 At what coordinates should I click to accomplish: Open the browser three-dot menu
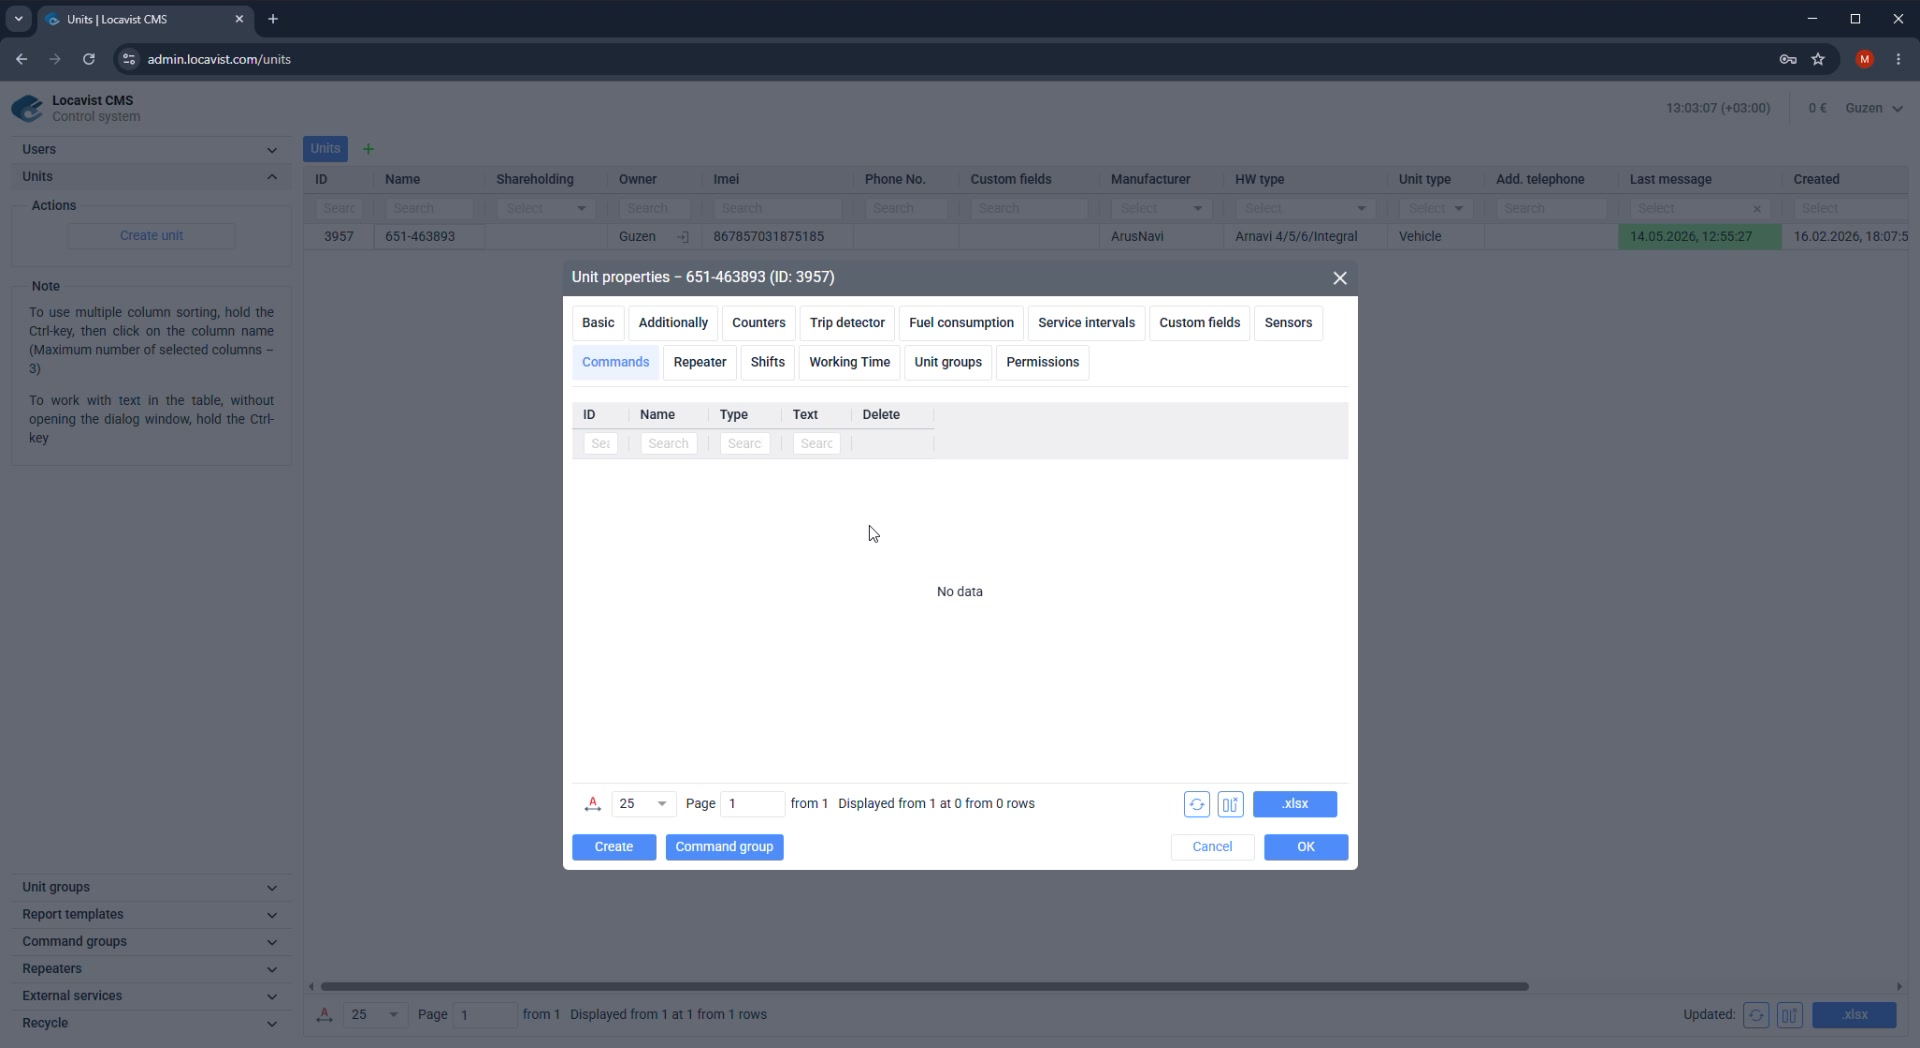point(1898,59)
